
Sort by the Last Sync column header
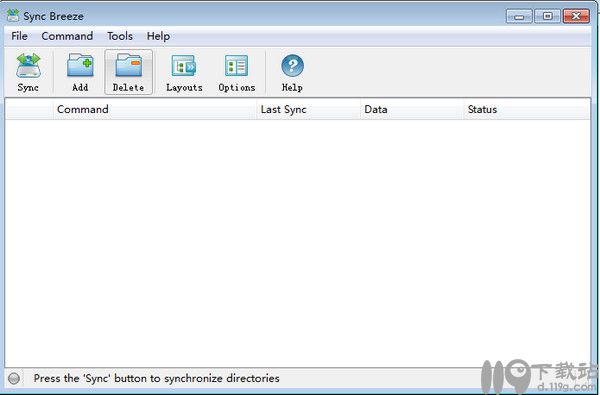(308, 109)
